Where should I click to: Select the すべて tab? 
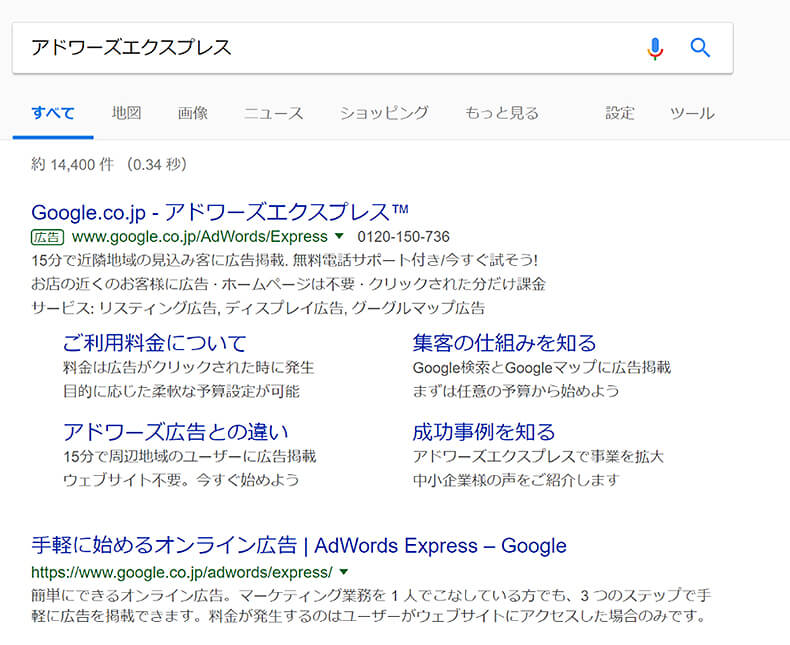point(53,113)
